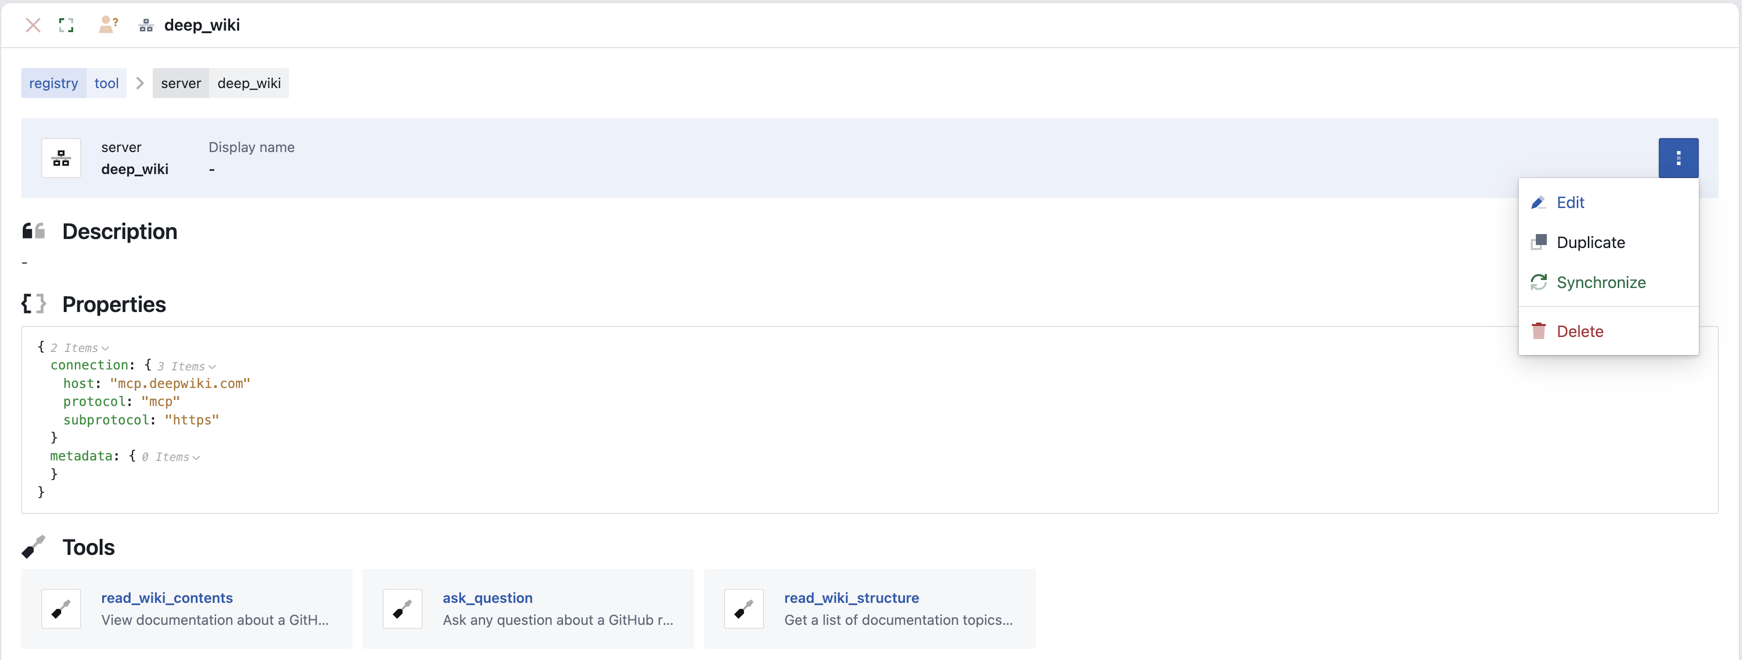Click the subprotocol value "https"
This screenshot has height=660, width=1742.
tap(191, 420)
